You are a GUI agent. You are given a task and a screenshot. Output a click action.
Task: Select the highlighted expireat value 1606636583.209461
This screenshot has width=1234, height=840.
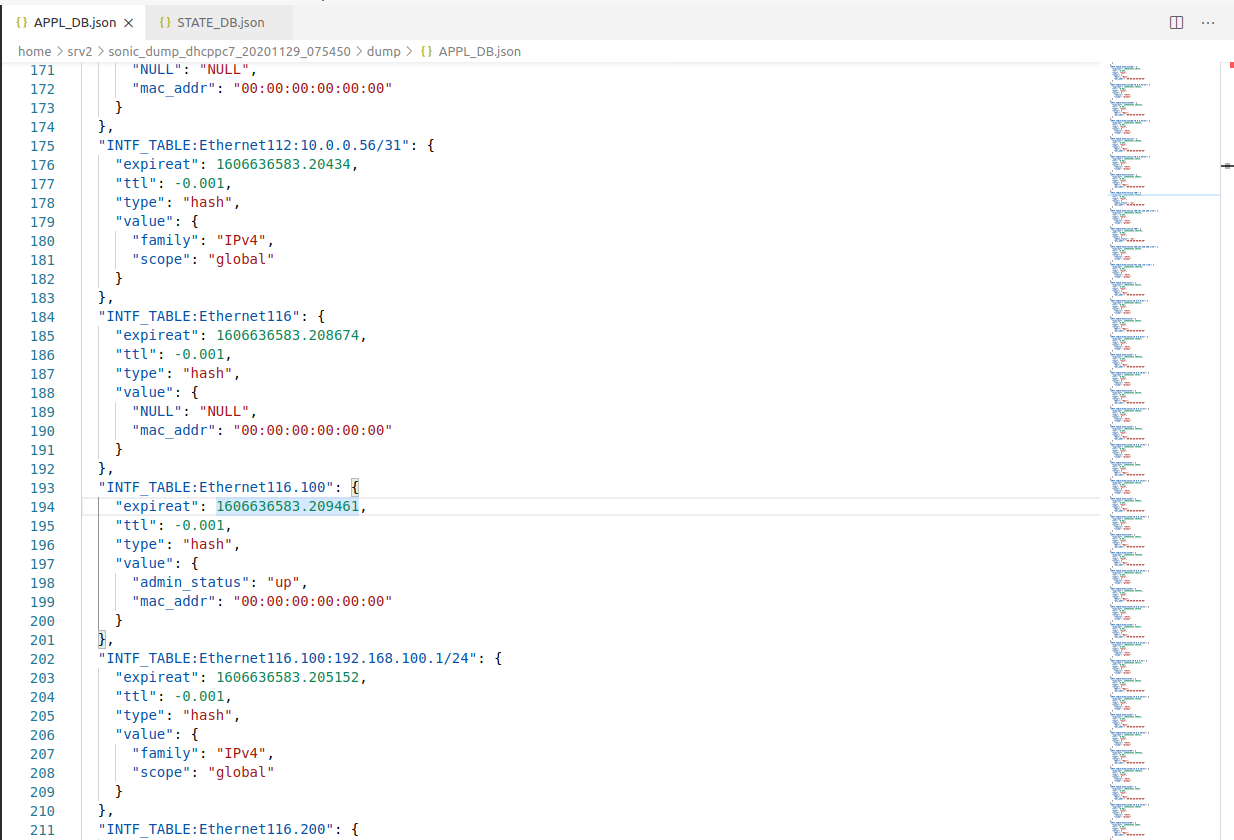[287, 506]
